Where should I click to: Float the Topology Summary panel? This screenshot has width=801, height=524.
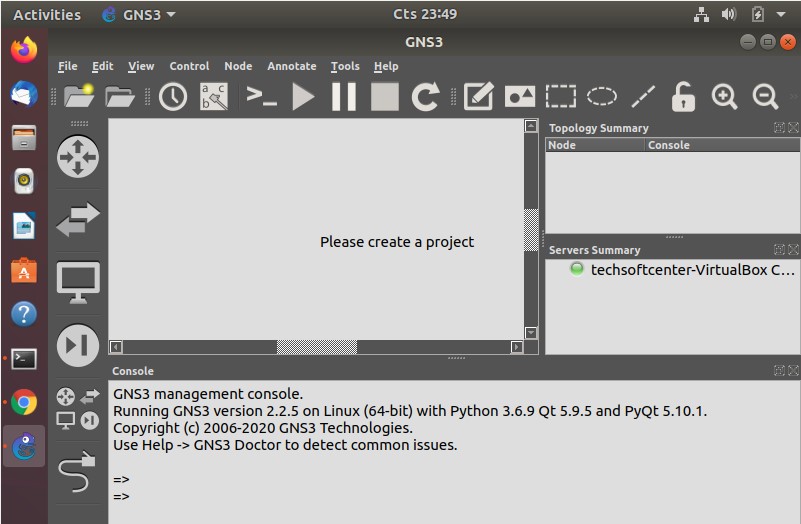[x=779, y=128]
